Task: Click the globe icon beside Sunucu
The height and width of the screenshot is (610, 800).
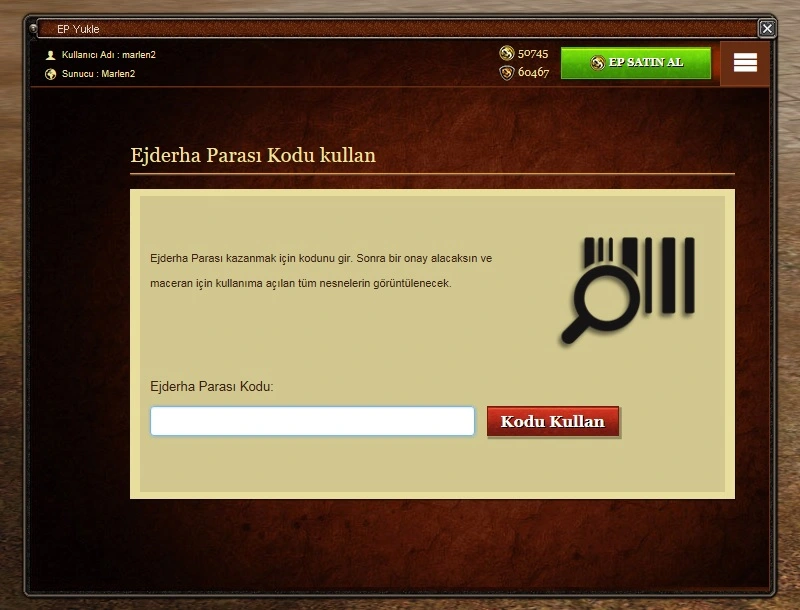Action: click(50, 74)
